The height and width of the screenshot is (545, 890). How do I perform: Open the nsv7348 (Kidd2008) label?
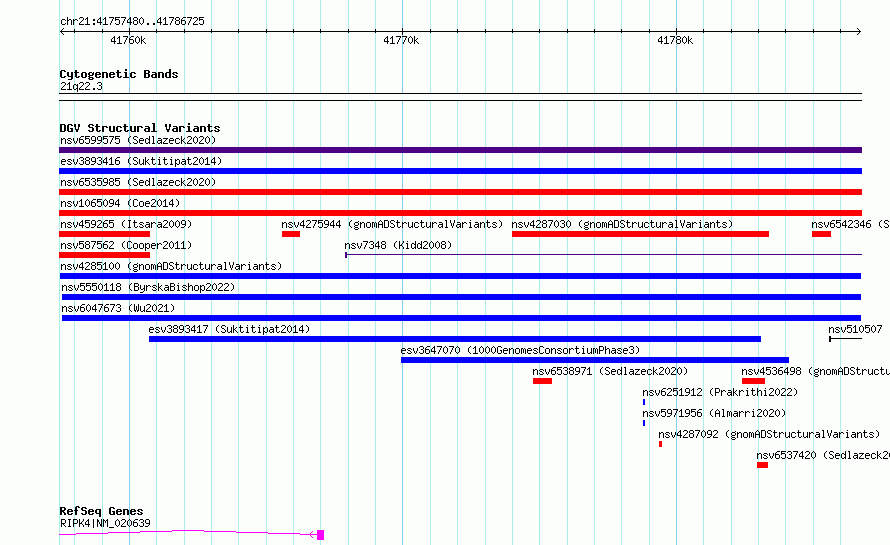398,245
